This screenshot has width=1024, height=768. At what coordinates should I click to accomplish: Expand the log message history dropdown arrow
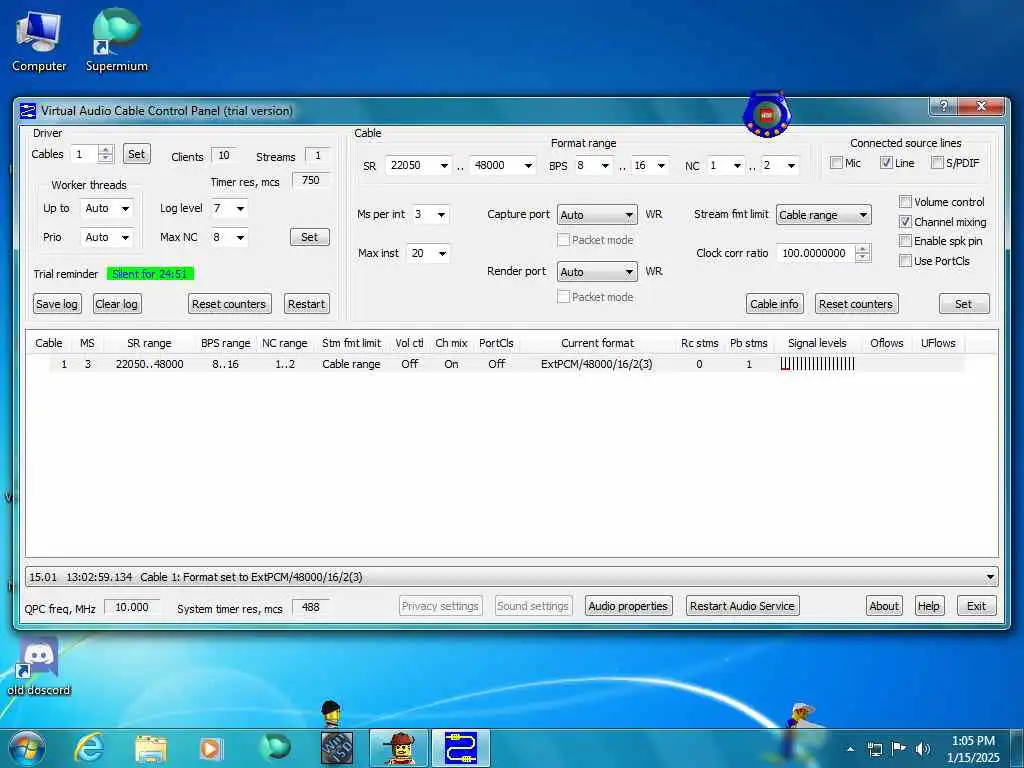click(990, 577)
